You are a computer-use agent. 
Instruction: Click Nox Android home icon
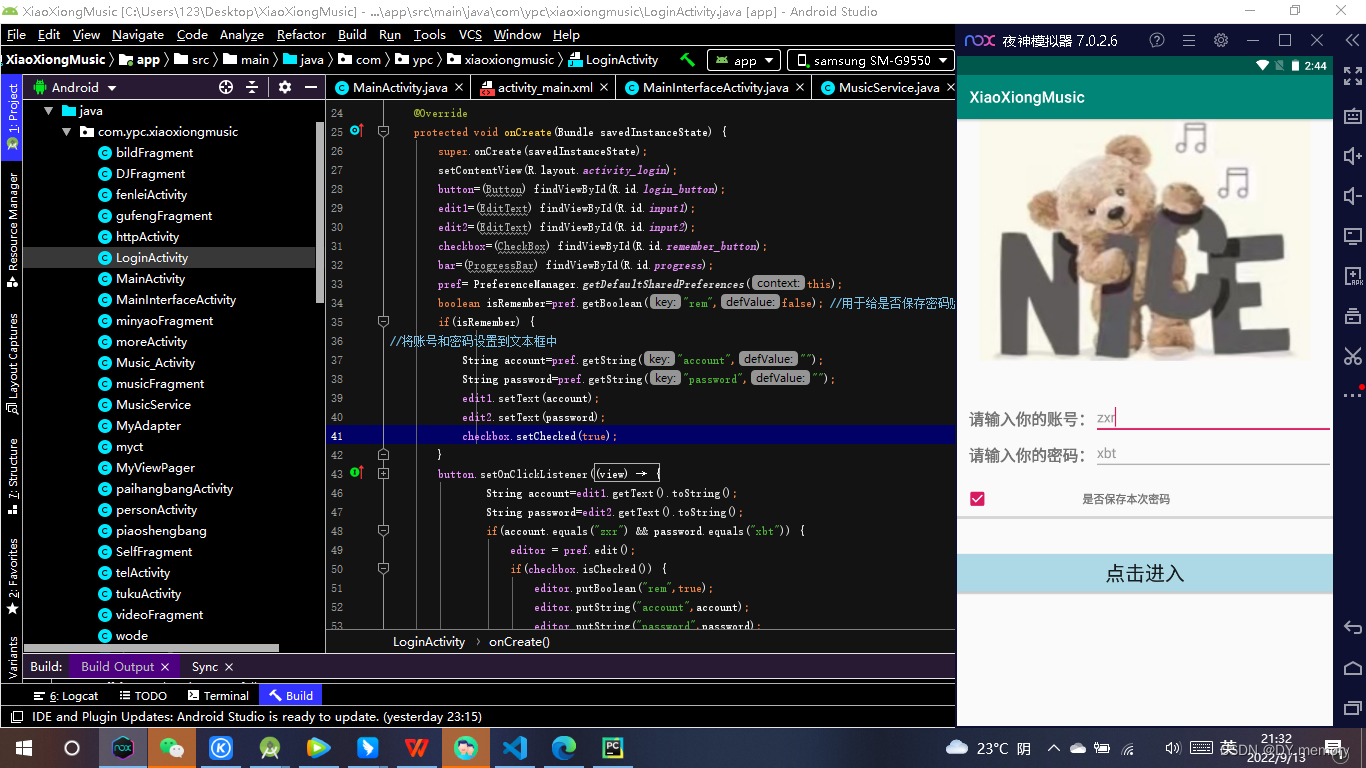coord(1352,667)
